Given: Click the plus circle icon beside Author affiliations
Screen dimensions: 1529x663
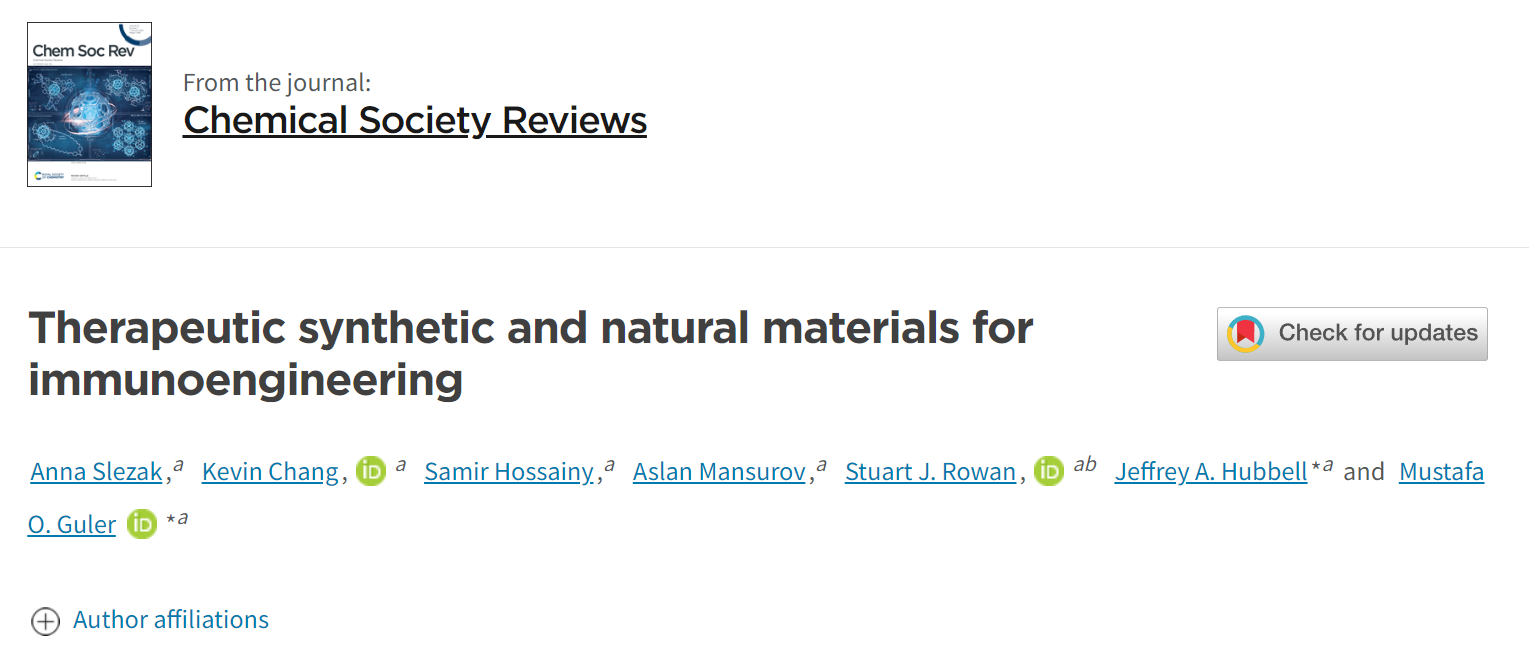Looking at the screenshot, I should (x=46, y=621).
